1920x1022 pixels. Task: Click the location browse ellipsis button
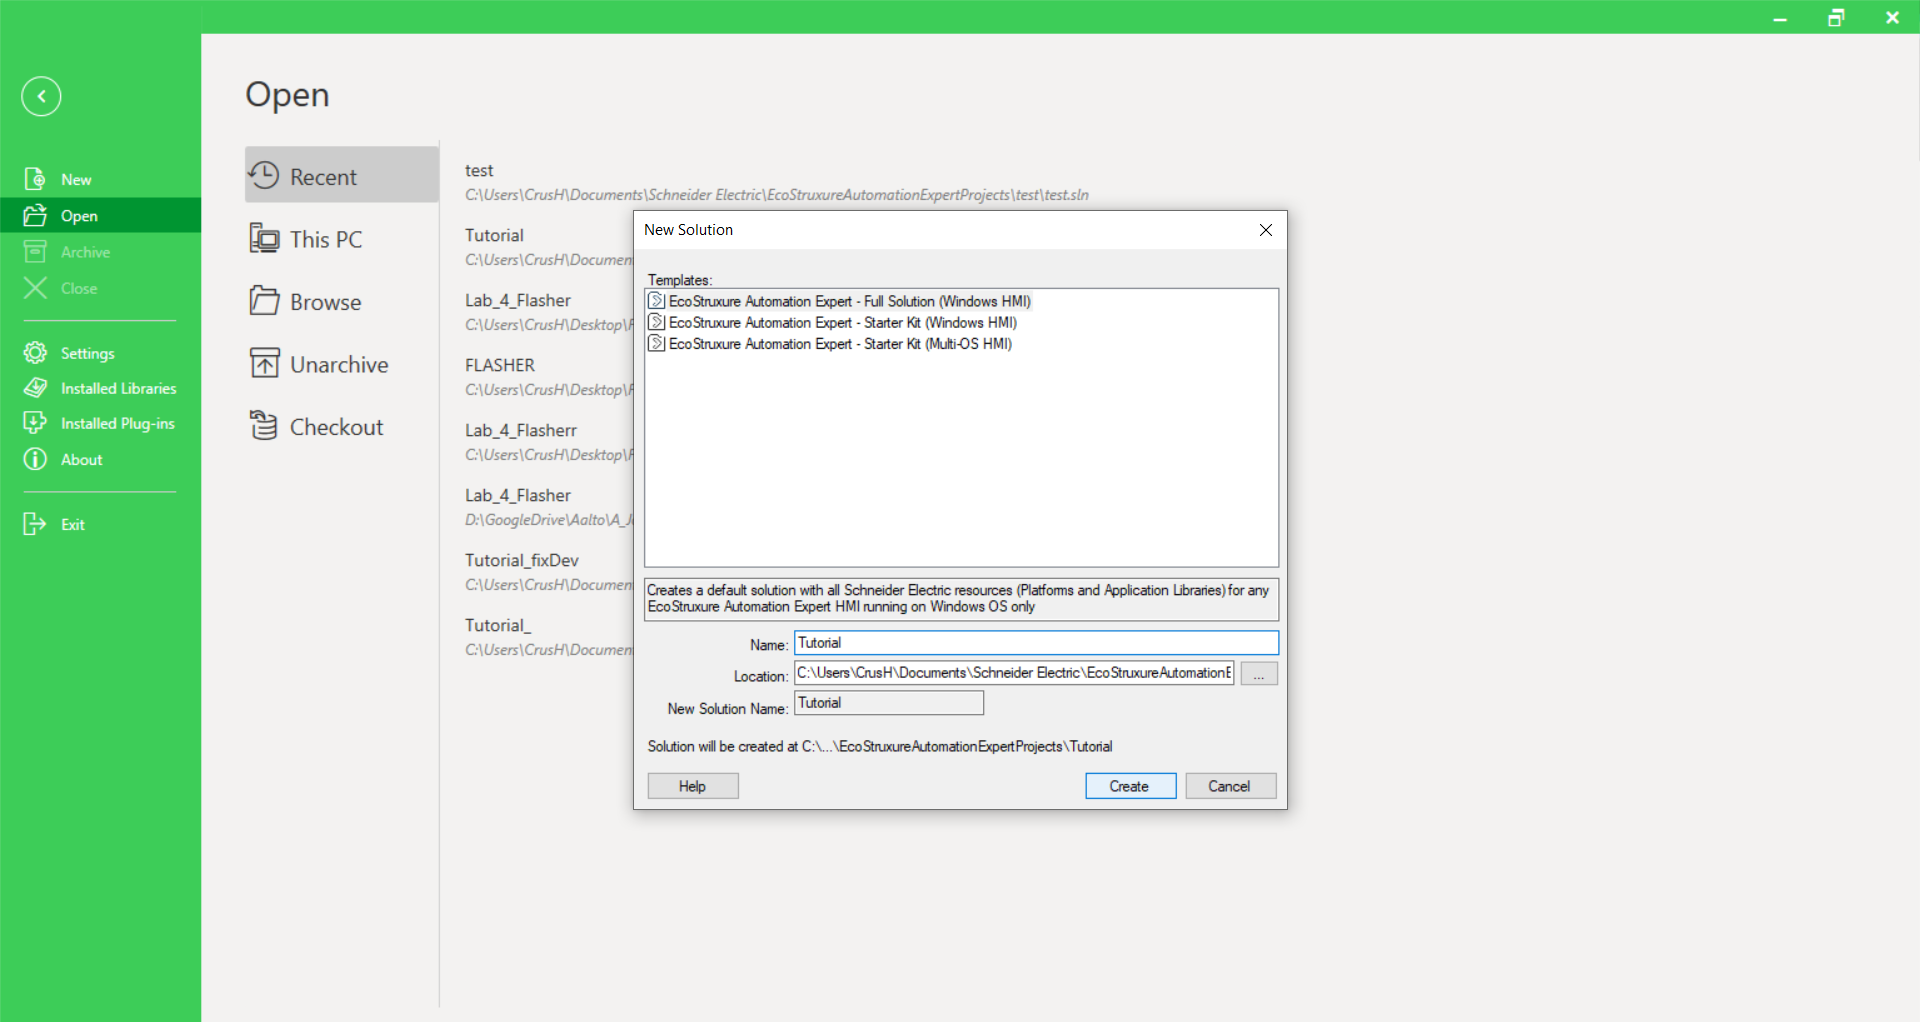[x=1258, y=674]
